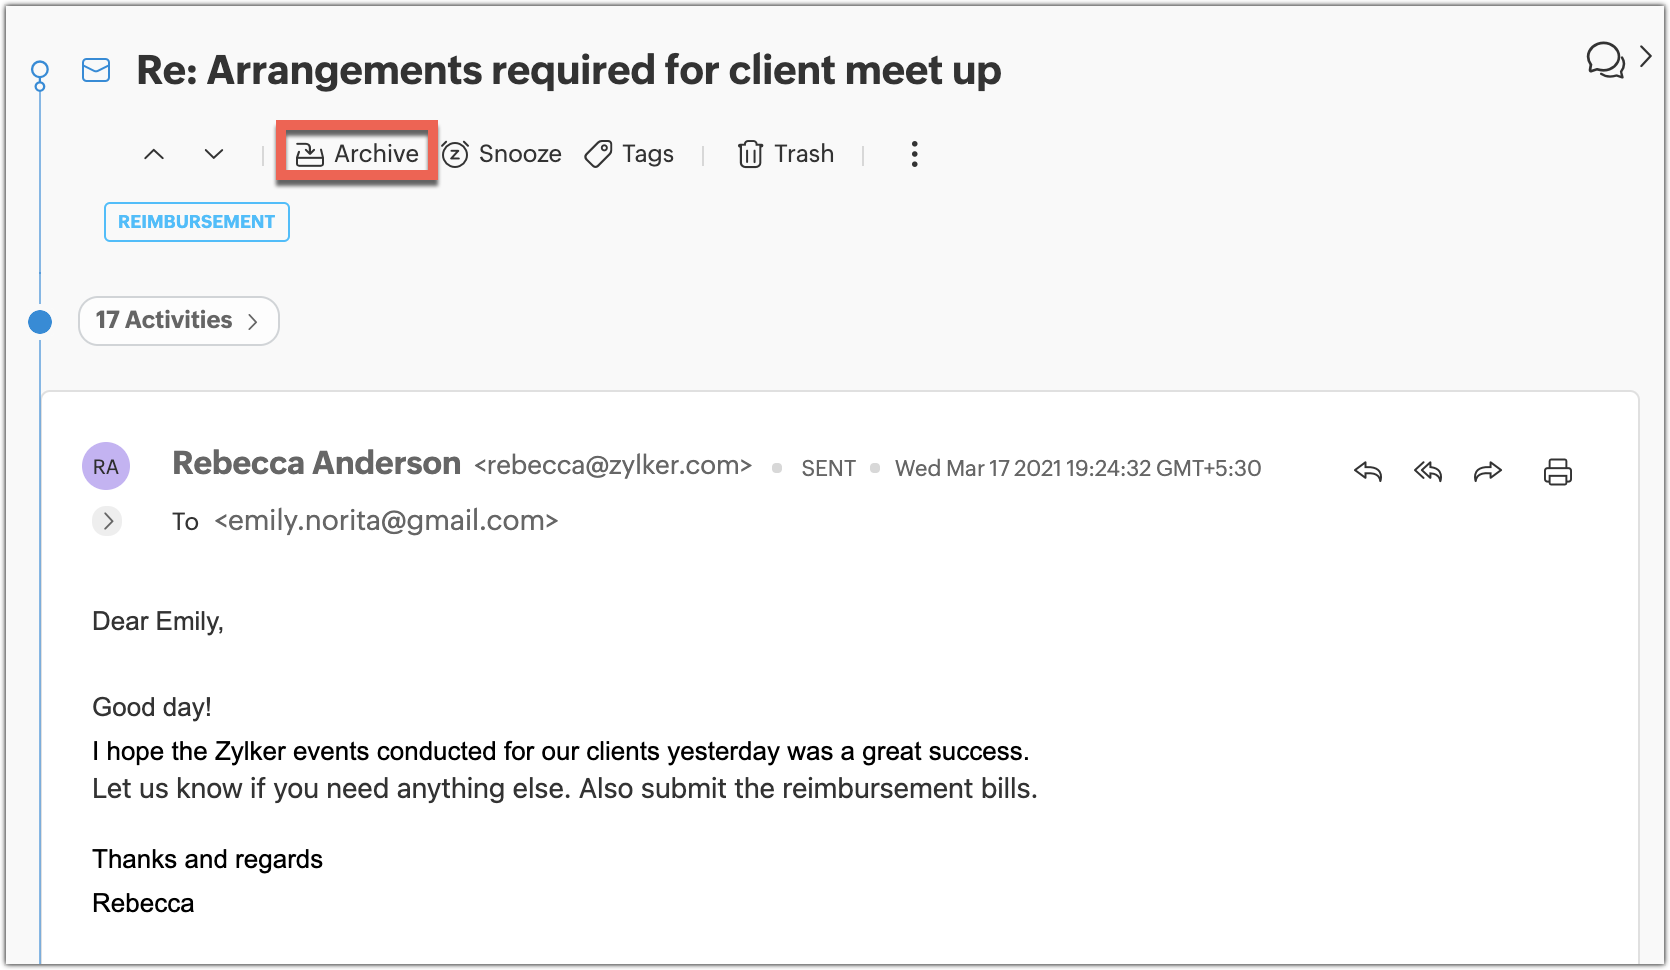This screenshot has height=970, width=1670.
Task: Forward this email using the forward icon
Action: click(1488, 471)
